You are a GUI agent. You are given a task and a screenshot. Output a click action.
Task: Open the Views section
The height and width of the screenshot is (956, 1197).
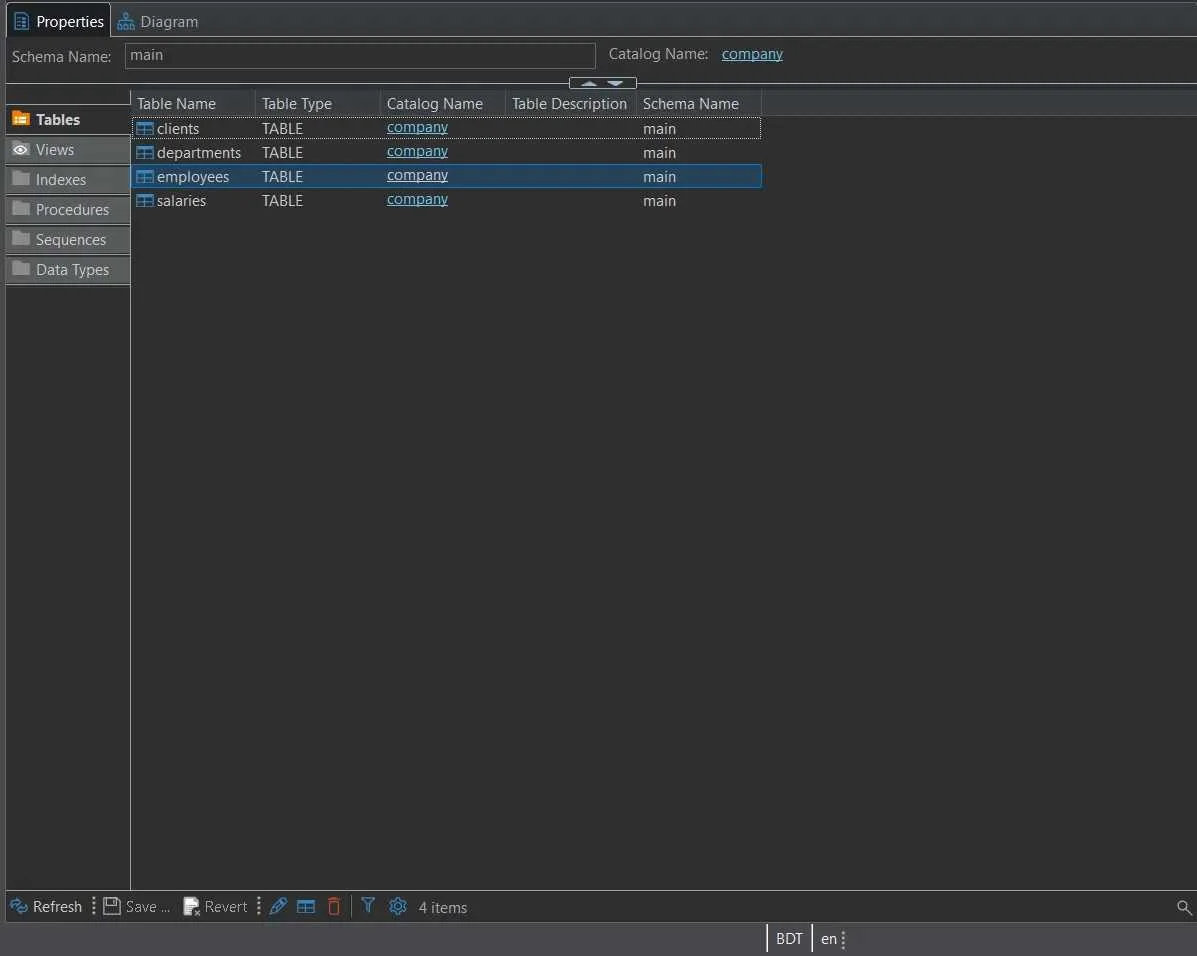pos(68,150)
